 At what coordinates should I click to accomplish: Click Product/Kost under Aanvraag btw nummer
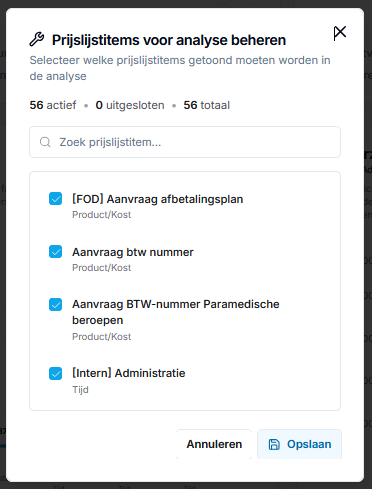coord(102,268)
